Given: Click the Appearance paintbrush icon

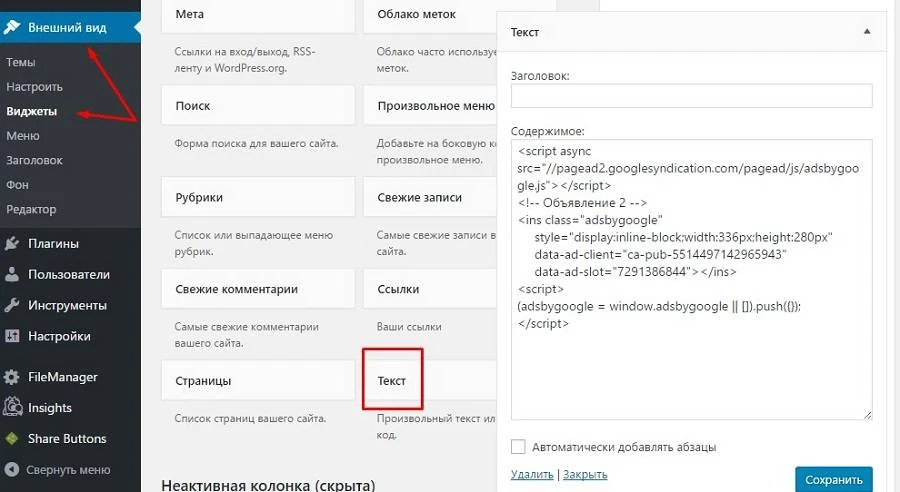Looking at the screenshot, I should 11,27.
